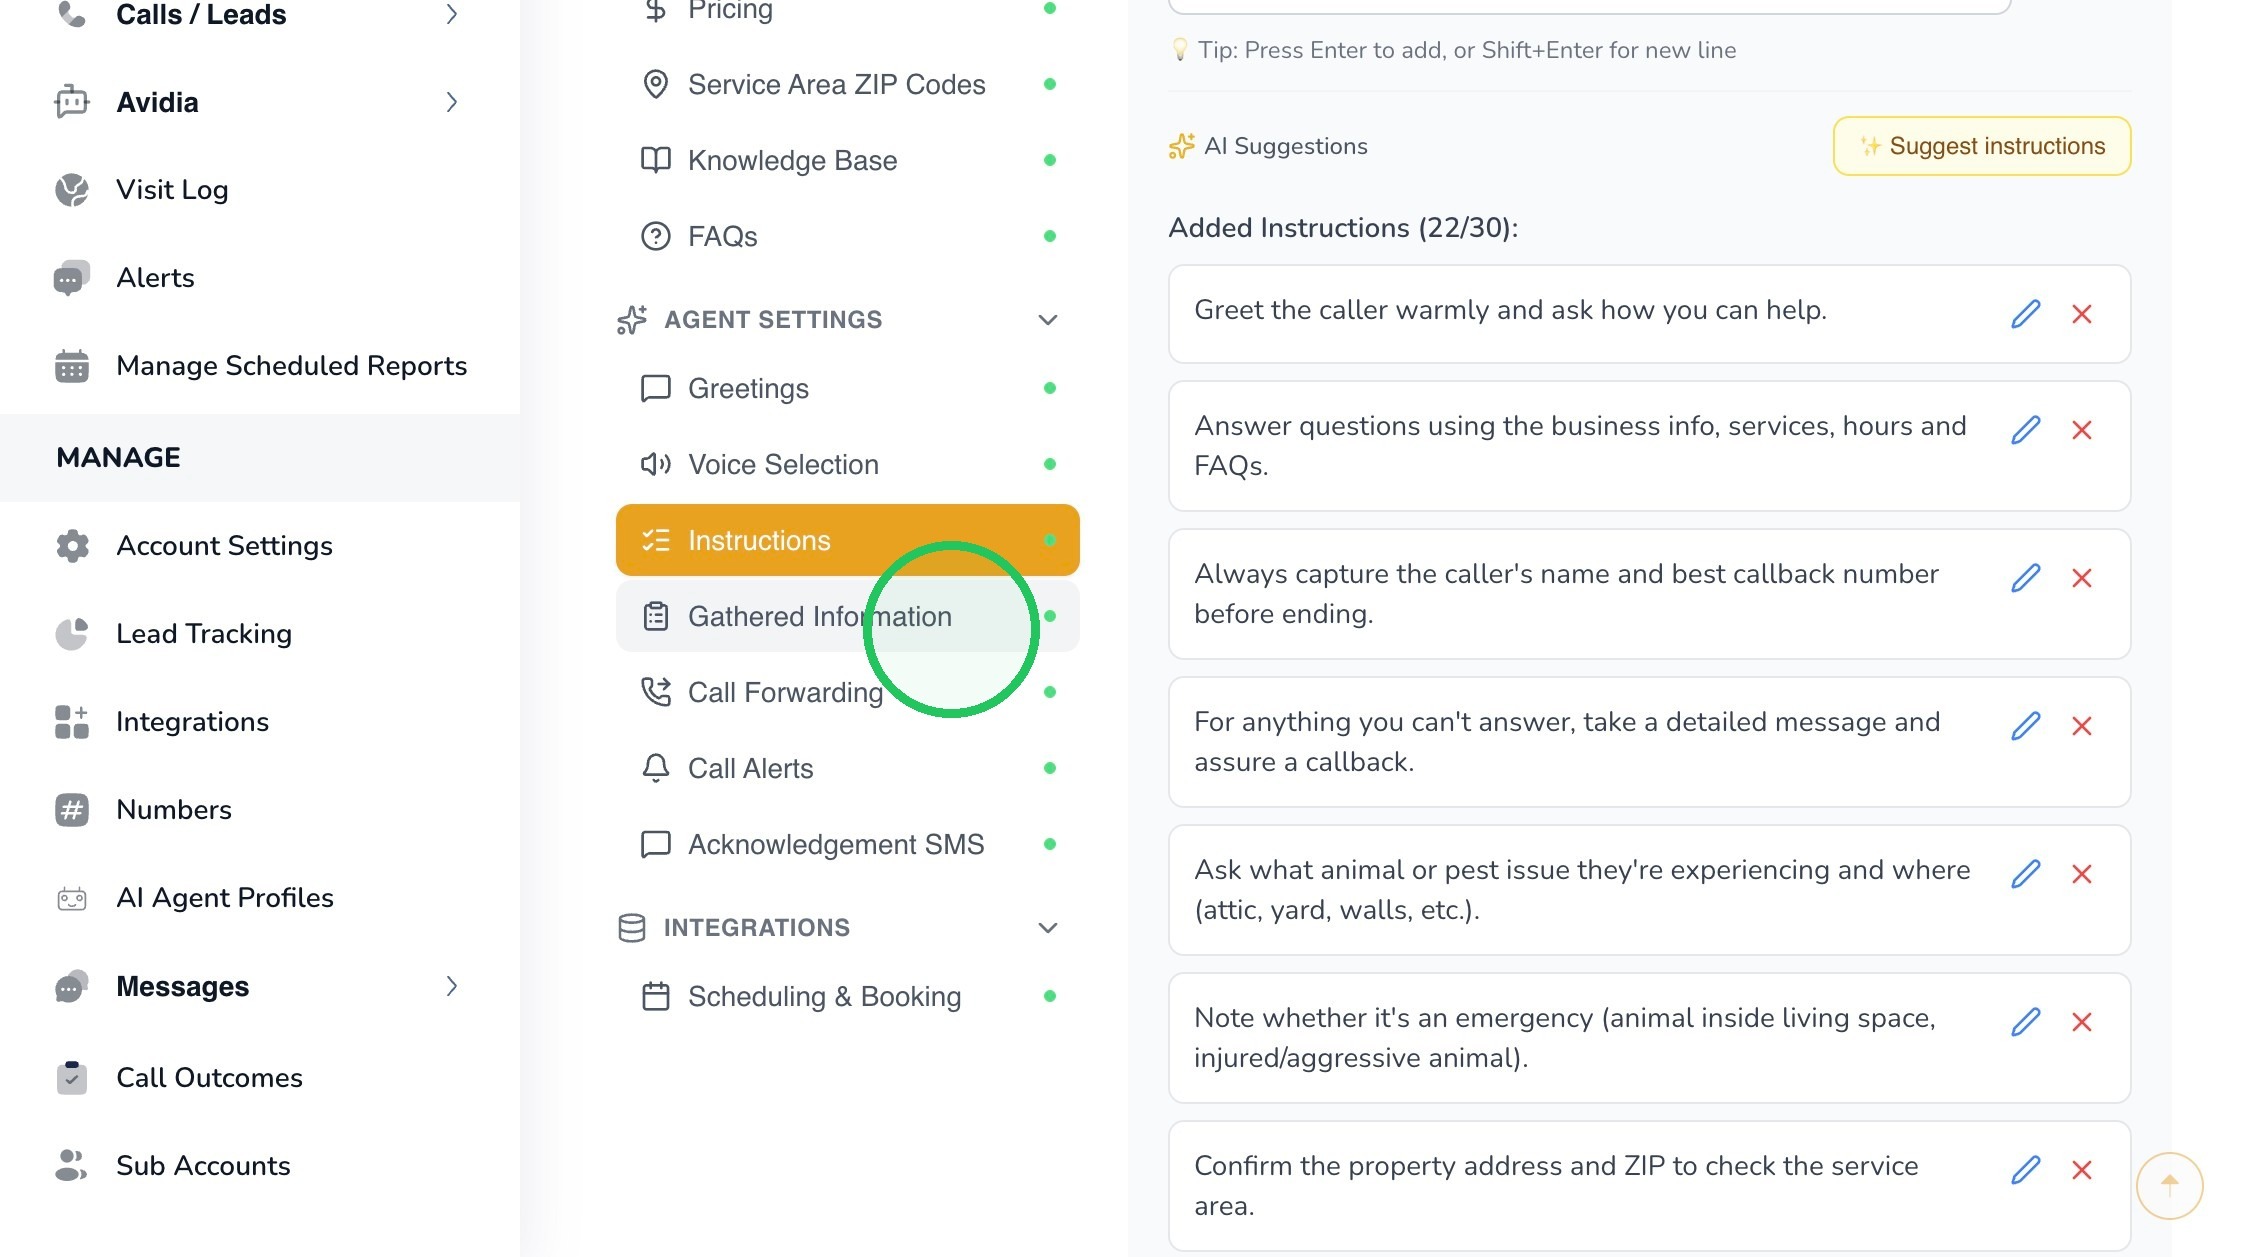Open the Greetings settings
Image resolution: width=2252 pixels, height=1257 pixels.
point(847,388)
